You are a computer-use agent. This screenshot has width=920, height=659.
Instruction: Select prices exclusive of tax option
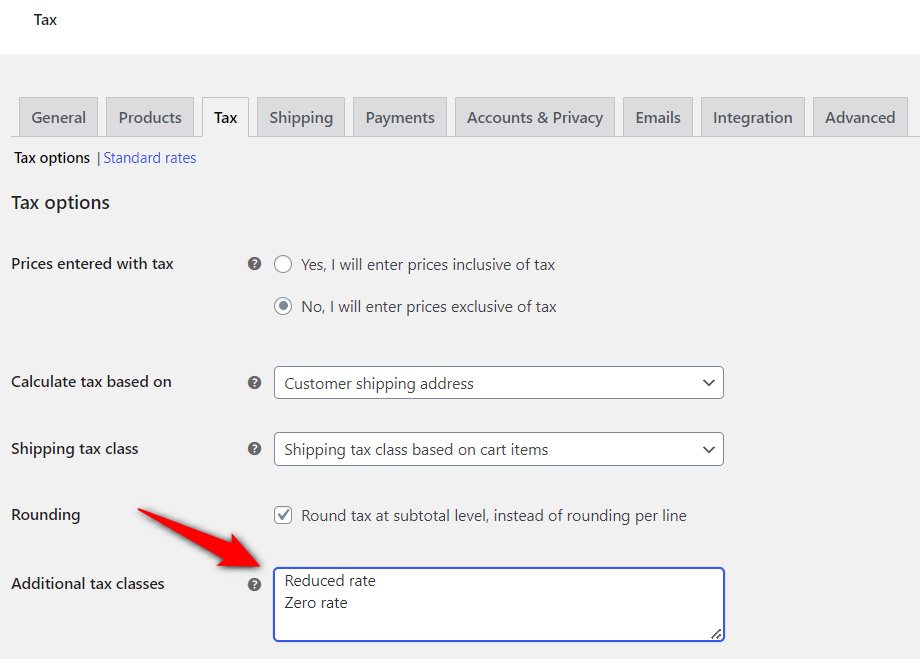click(283, 306)
